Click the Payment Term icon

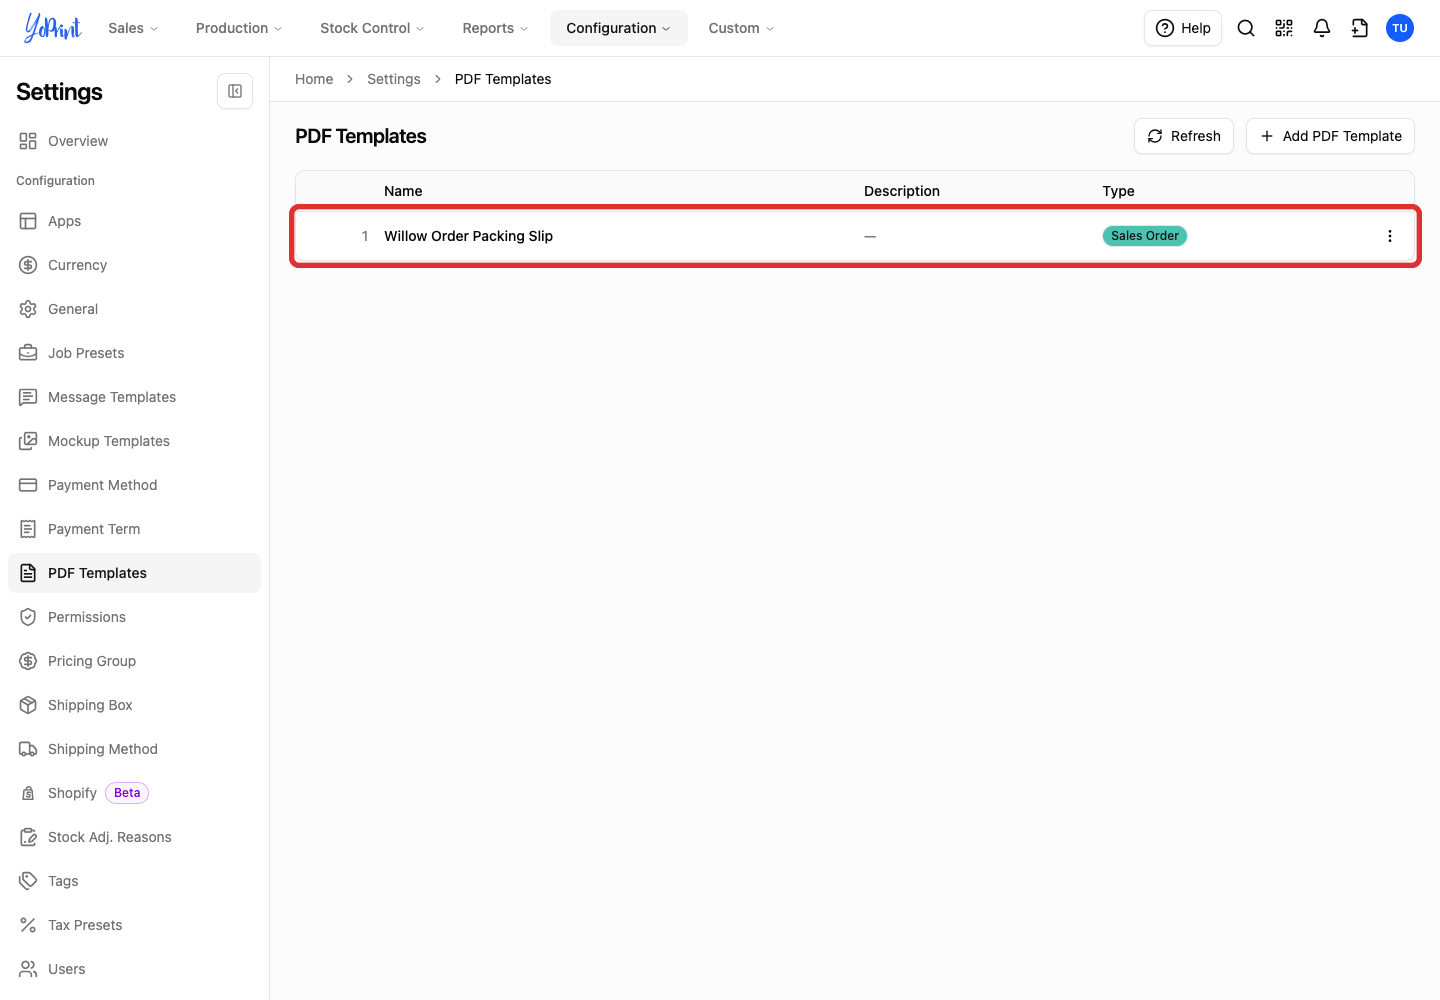pyautogui.click(x=28, y=529)
